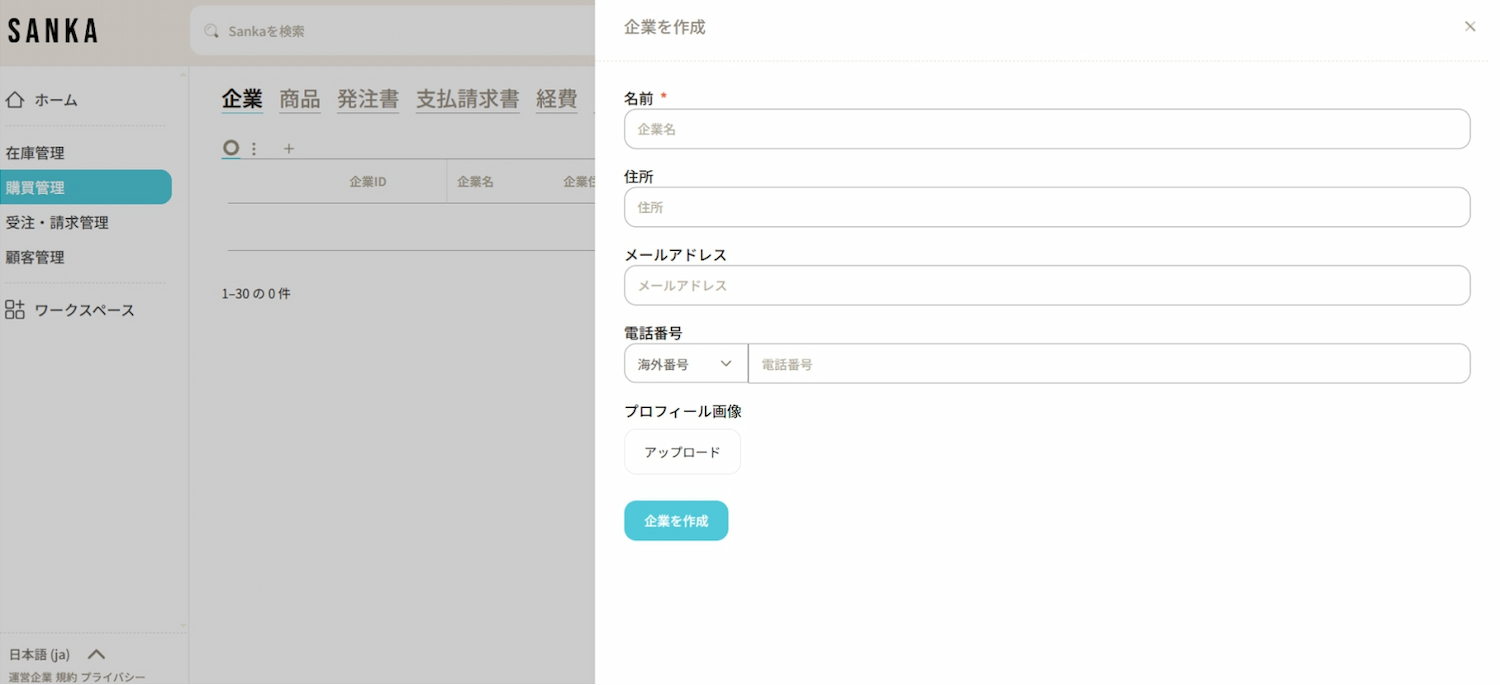Switch to the 商品 tab
This screenshot has width=1500, height=685.
pos(300,99)
